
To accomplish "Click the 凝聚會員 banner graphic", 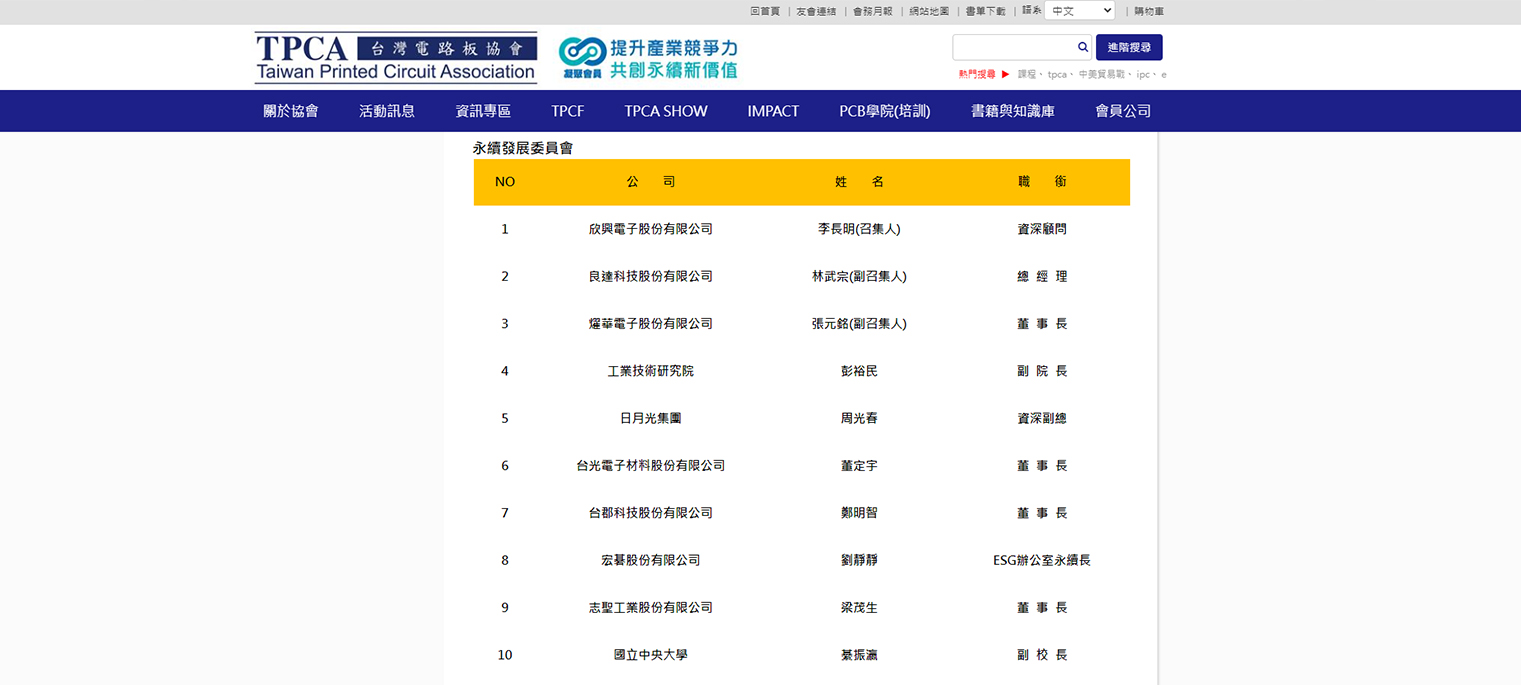I will tap(648, 58).
